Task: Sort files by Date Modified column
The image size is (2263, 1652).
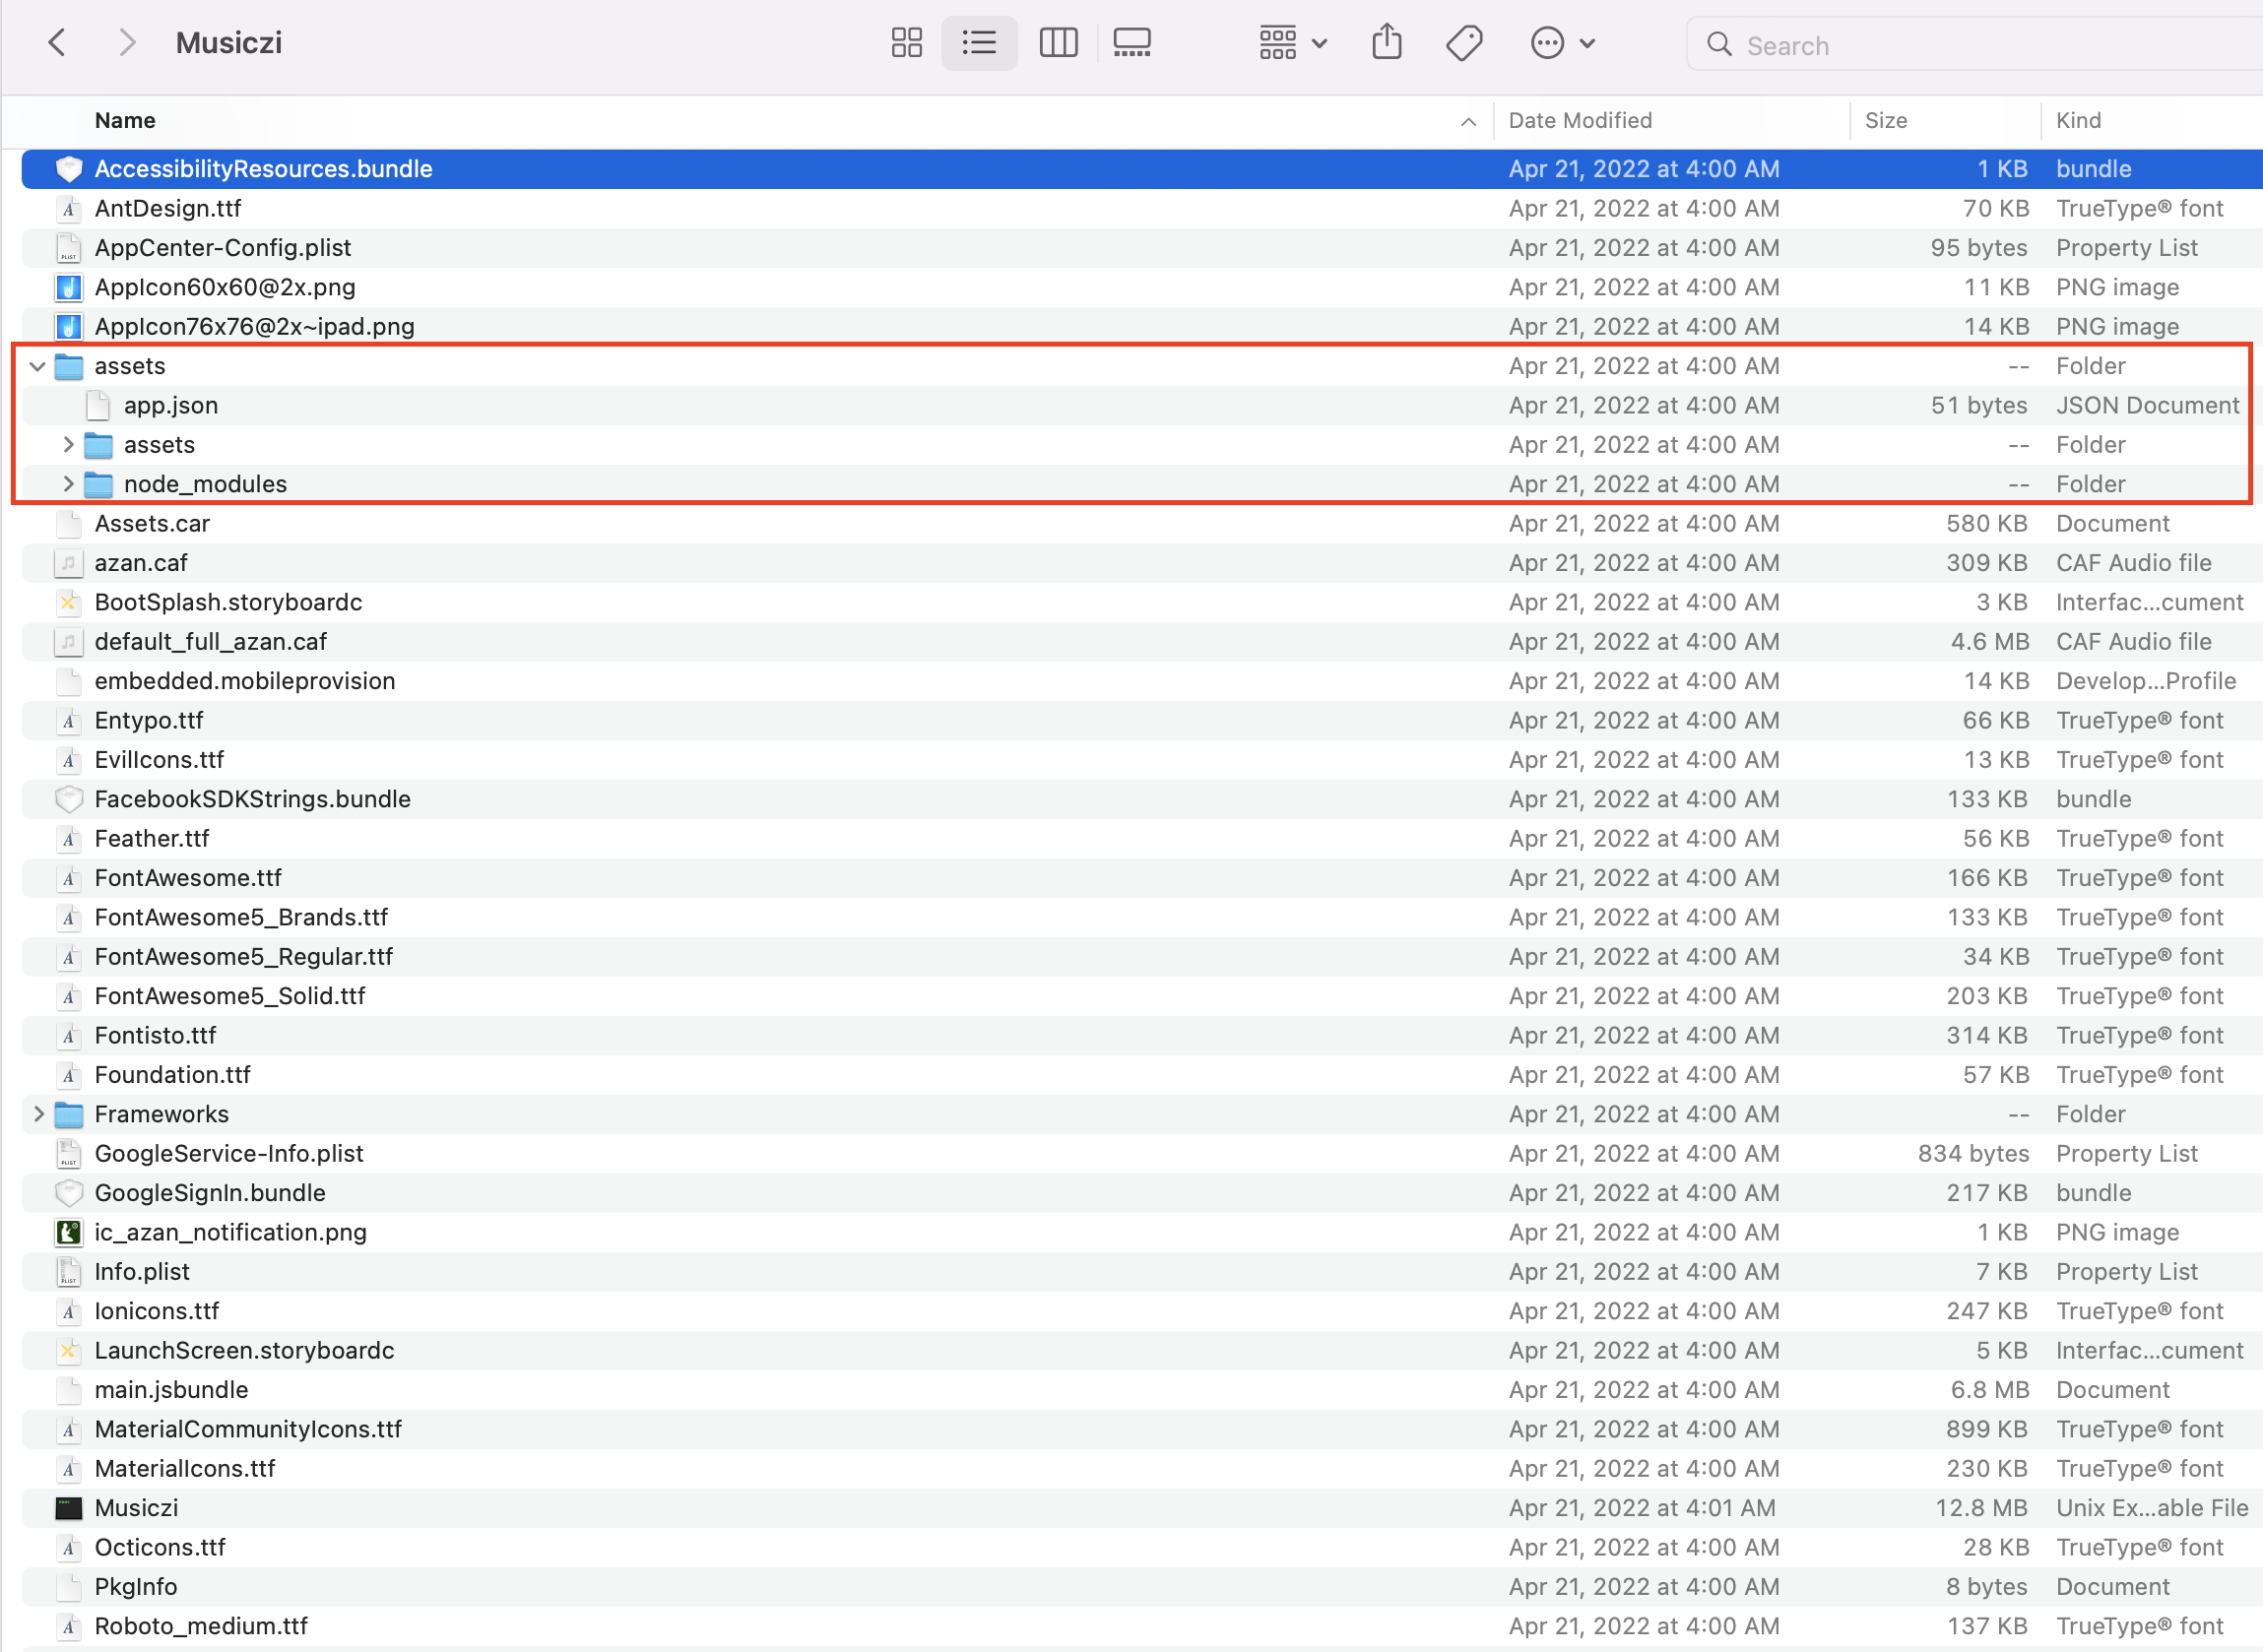Action: tap(1580, 120)
